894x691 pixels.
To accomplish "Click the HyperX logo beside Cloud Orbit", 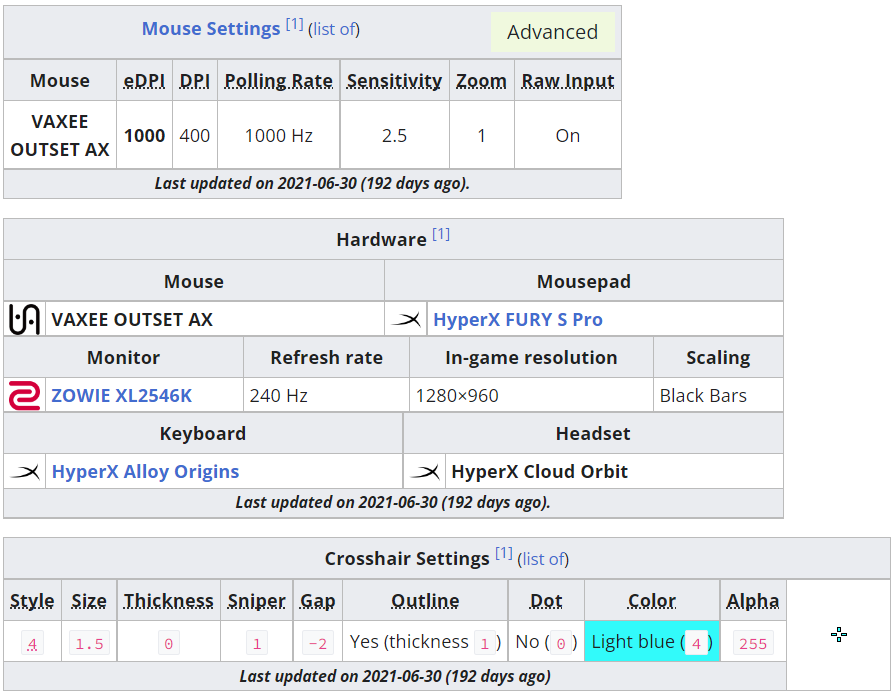I will point(425,471).
